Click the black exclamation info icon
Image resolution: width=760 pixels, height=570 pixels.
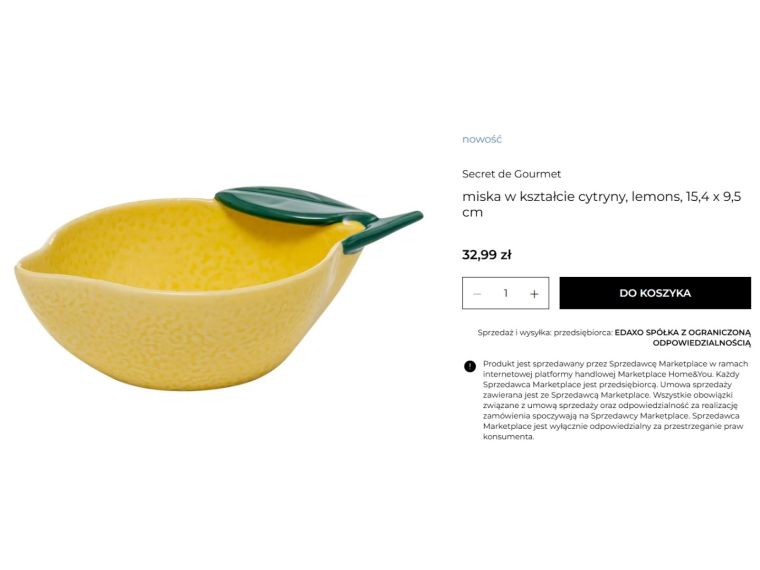[x=470, y=366]
